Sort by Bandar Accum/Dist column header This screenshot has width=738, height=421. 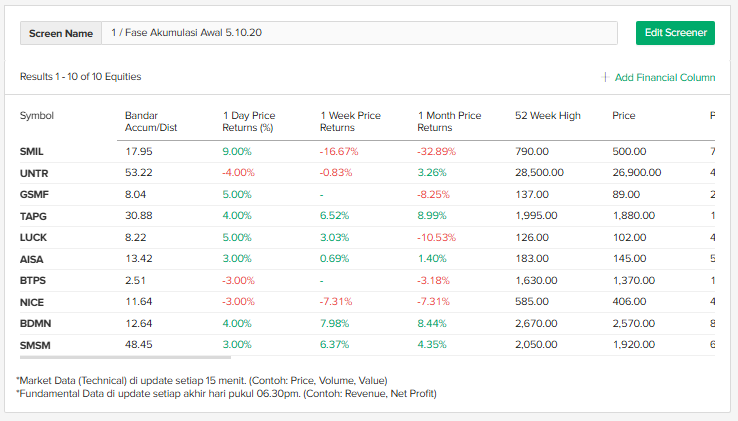[150, 121]
